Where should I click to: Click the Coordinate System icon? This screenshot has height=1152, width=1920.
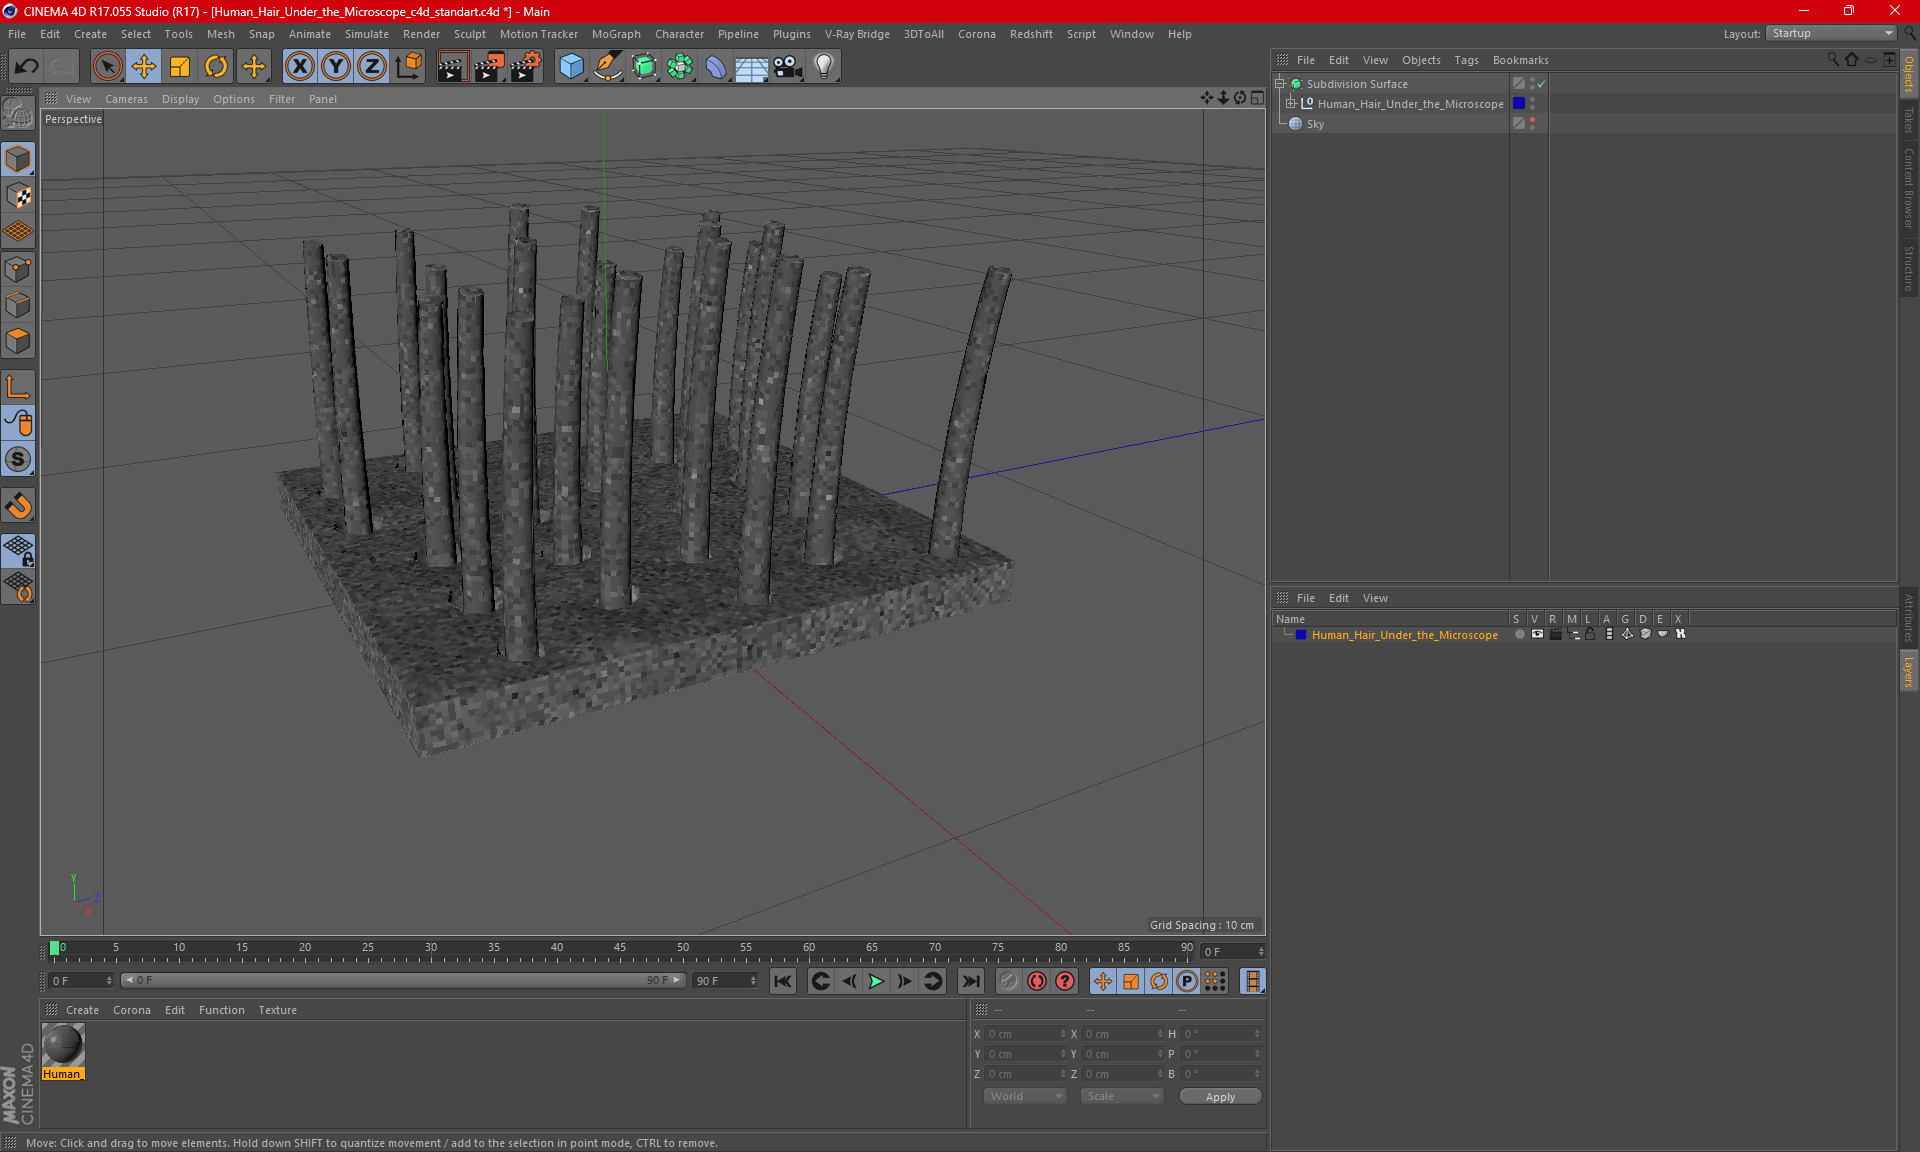click(x=408, y=67)
